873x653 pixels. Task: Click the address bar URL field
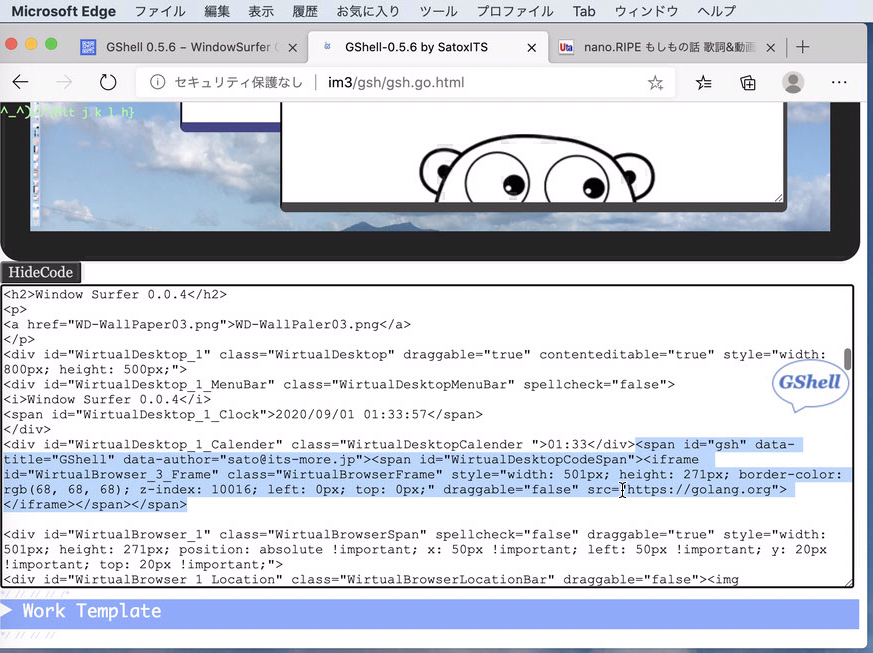click(x=400, y=83)
